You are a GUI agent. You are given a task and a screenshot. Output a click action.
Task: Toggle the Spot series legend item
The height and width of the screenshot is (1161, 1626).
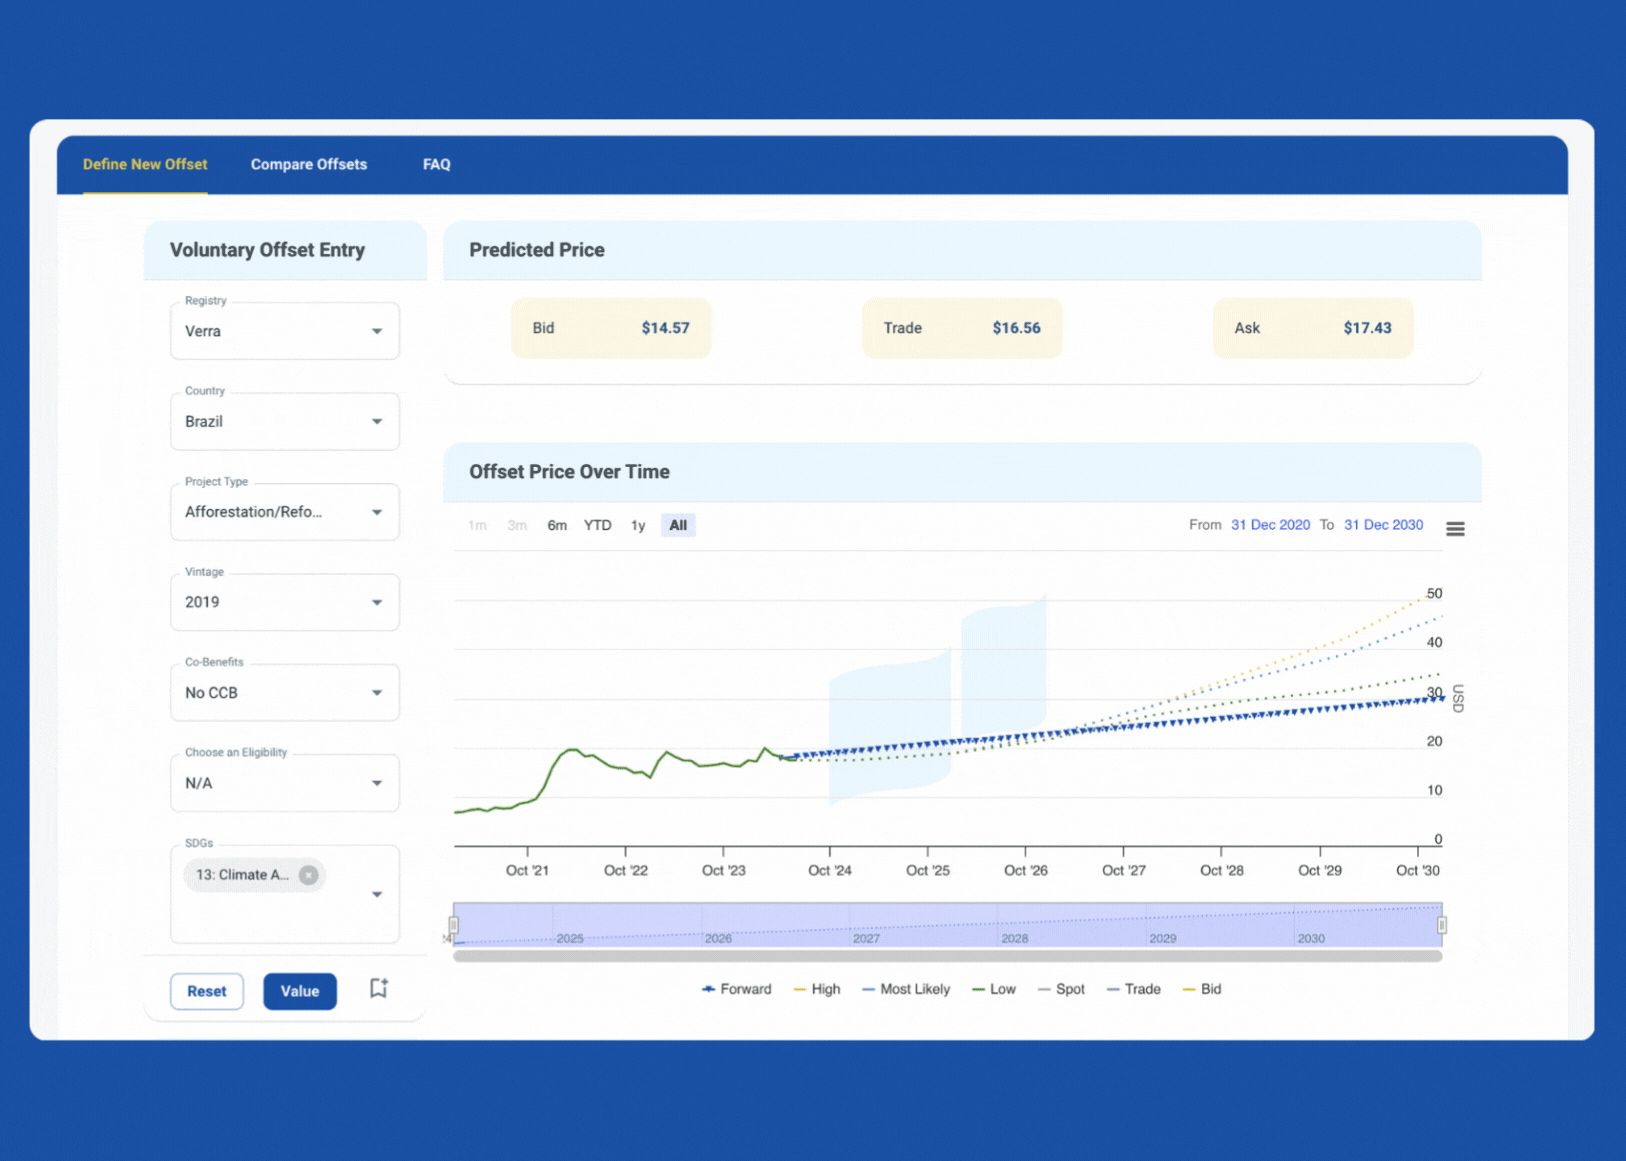pyautogui.click(x=1061, y=989)
